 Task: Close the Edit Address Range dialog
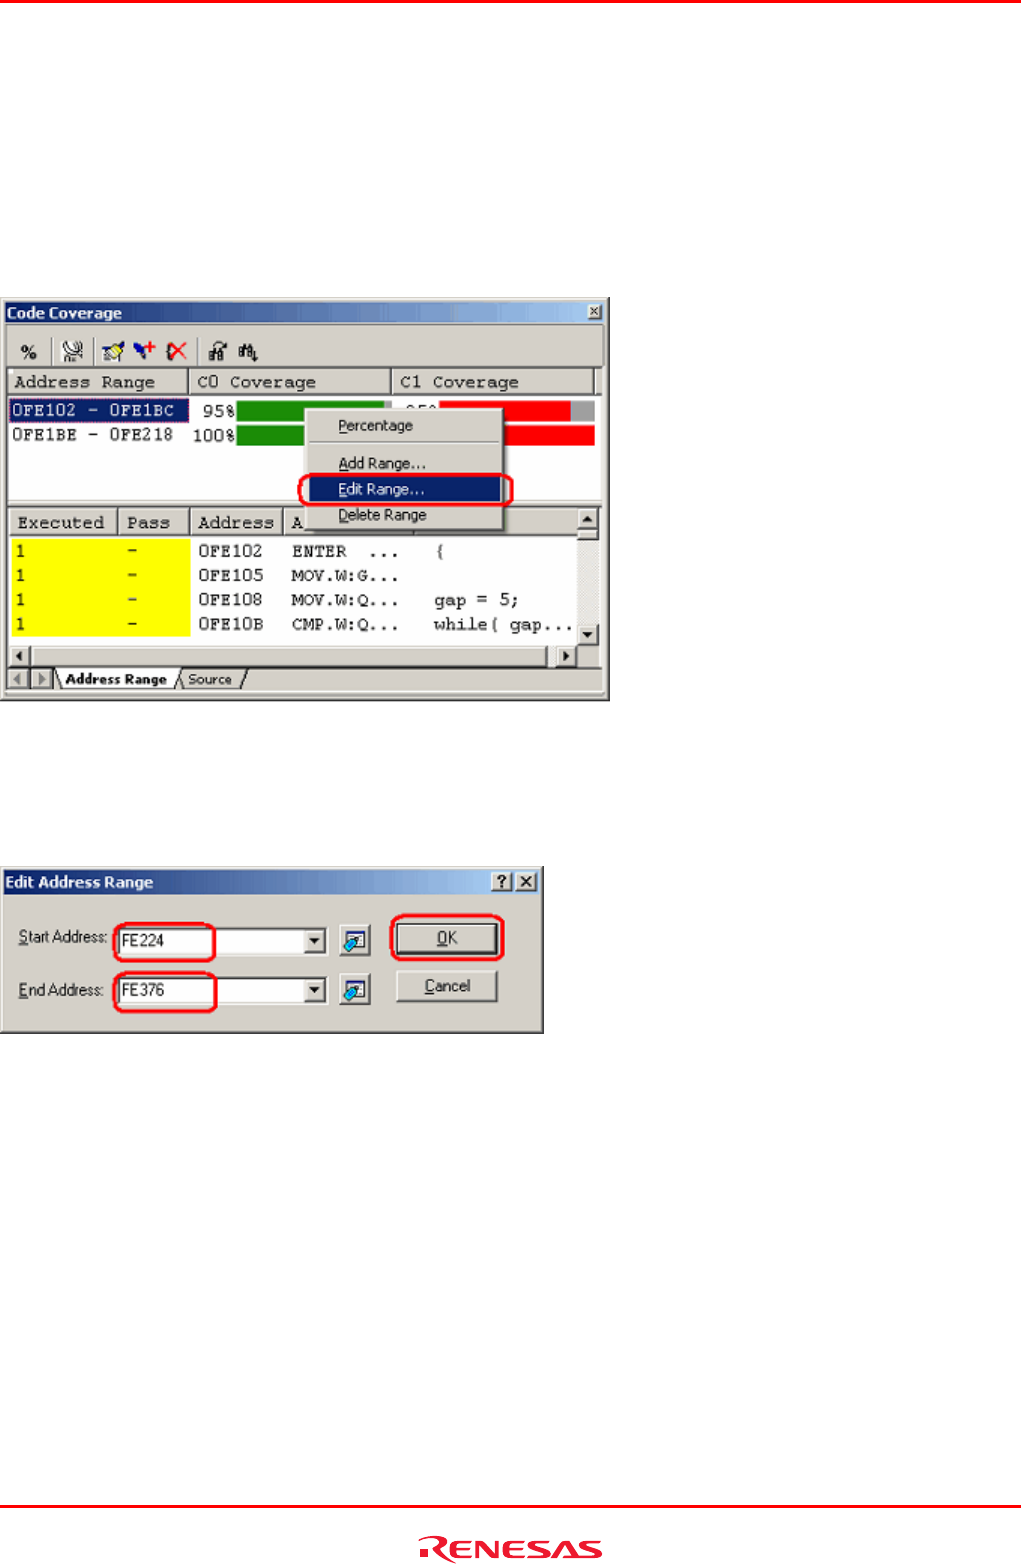click(526, 882)
